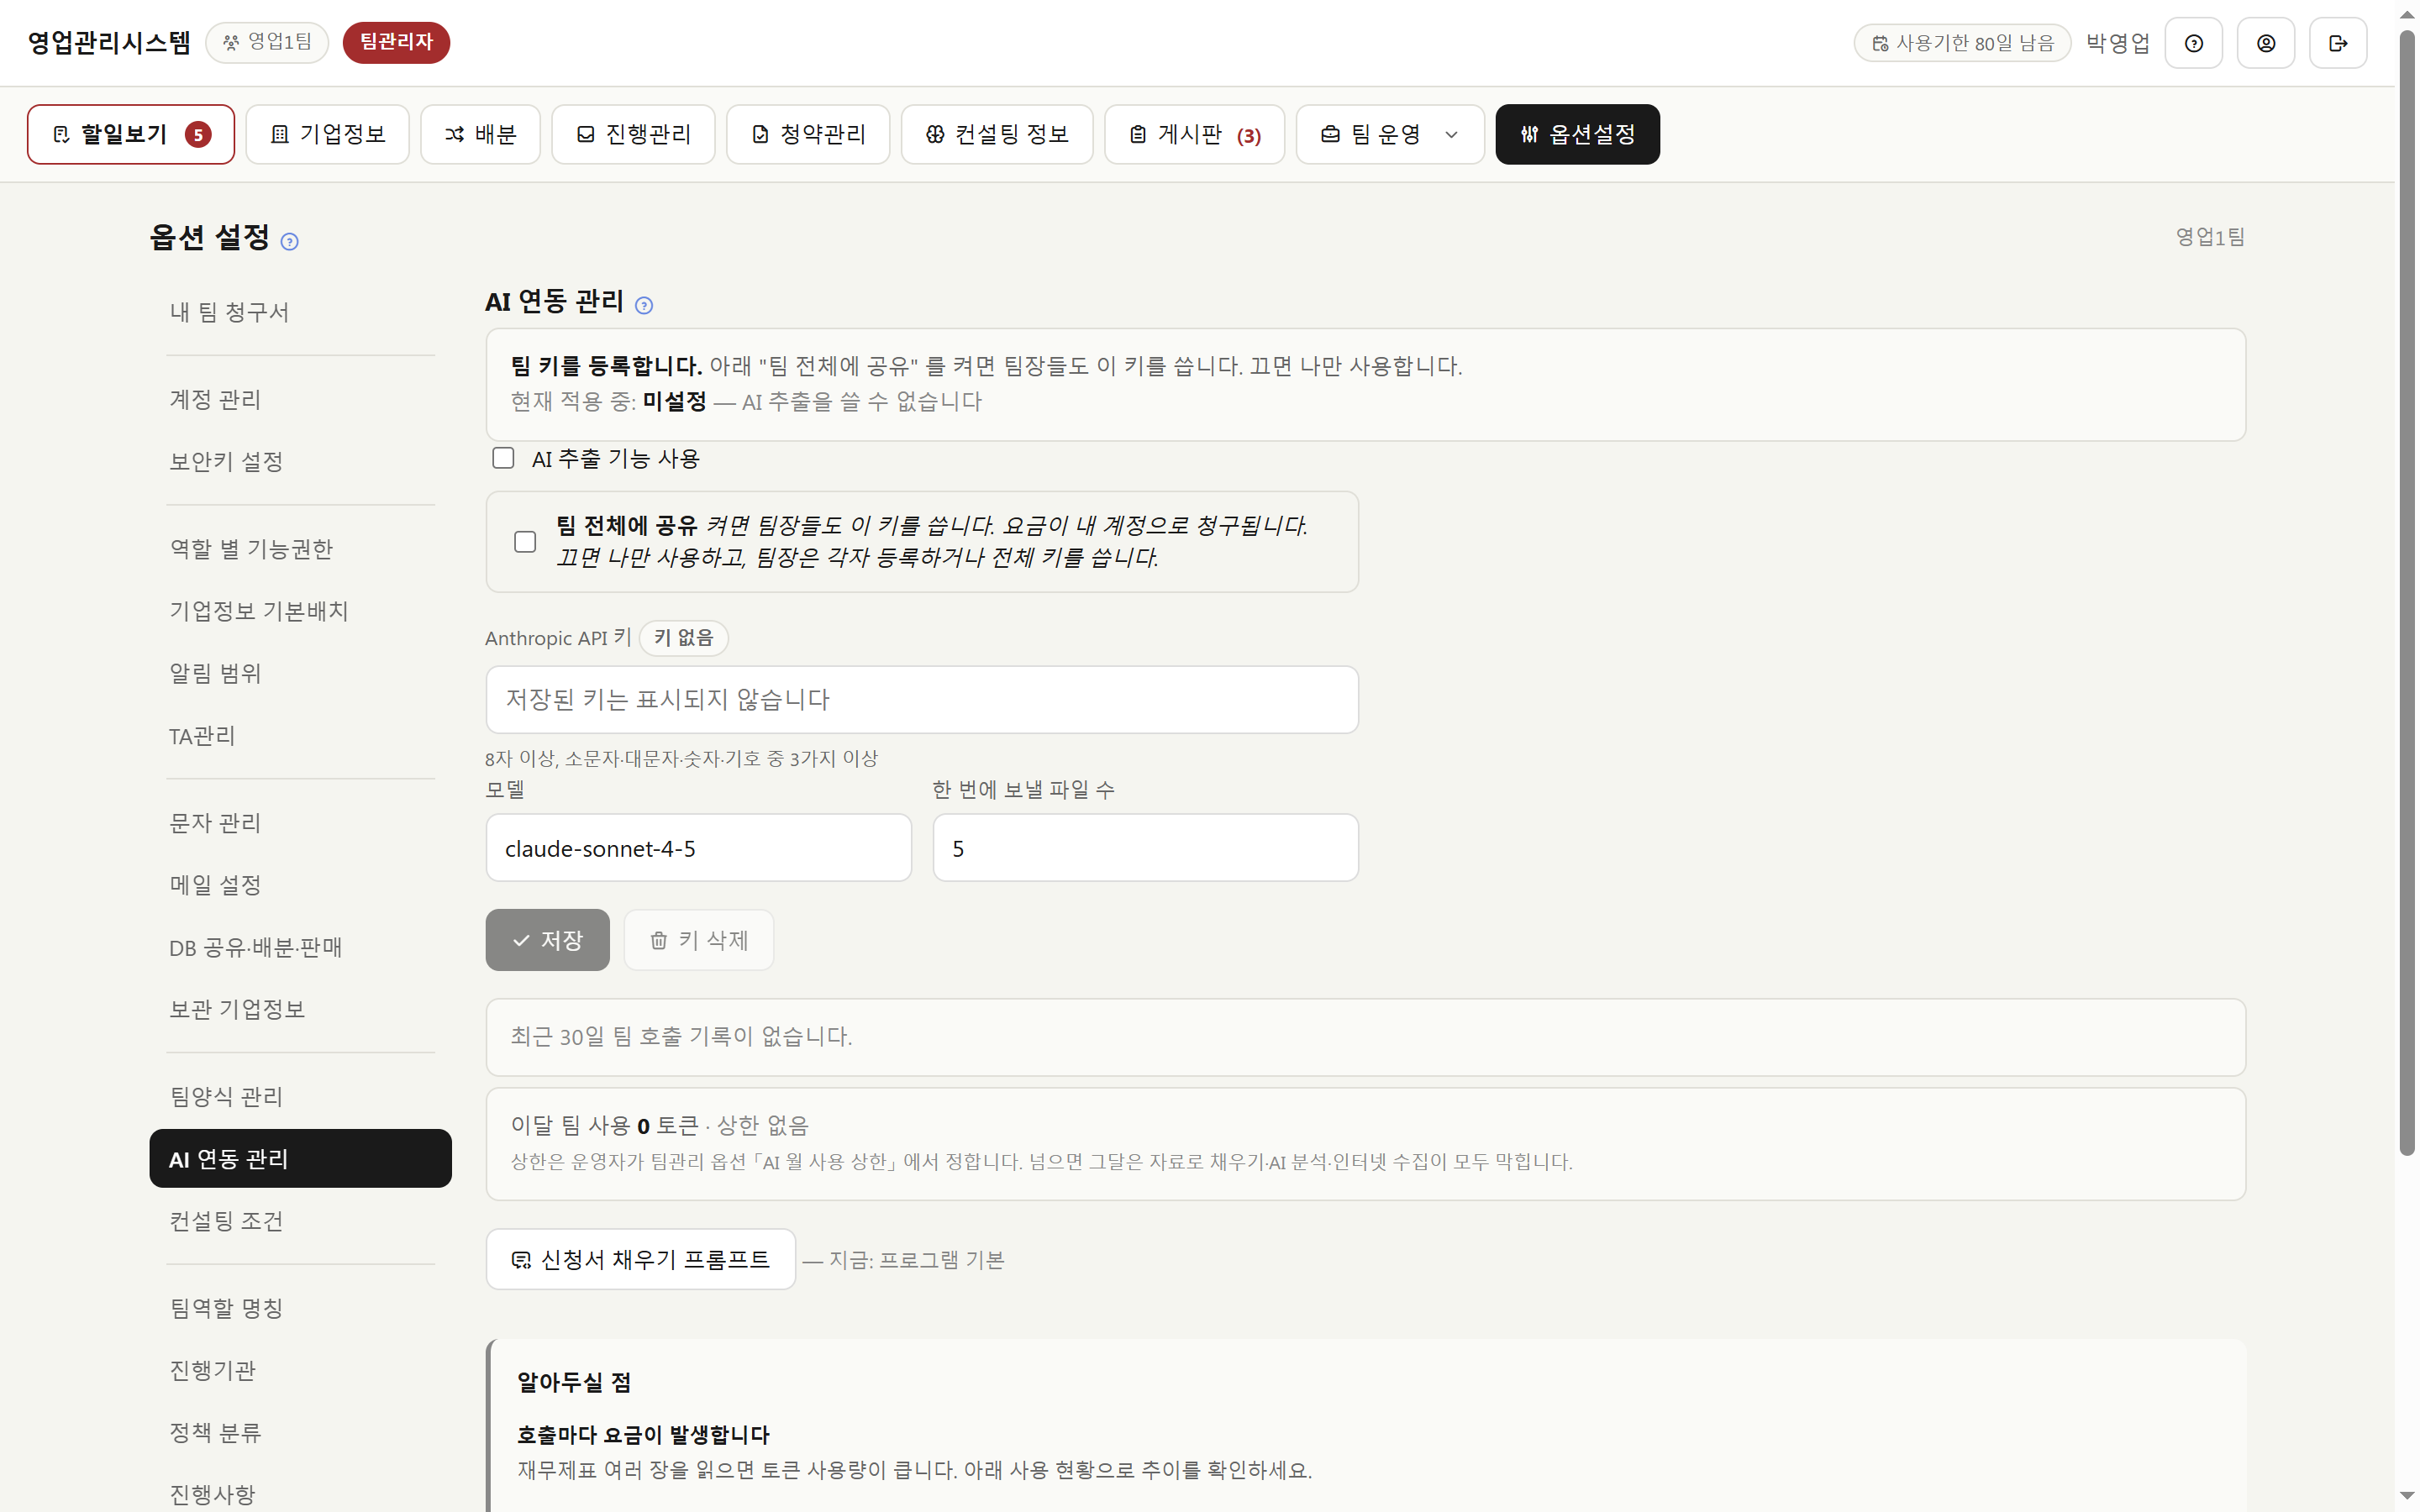The image size is (2420, 1512).
Task: Click the 키 없음 status badge
Action: point(683,638)
